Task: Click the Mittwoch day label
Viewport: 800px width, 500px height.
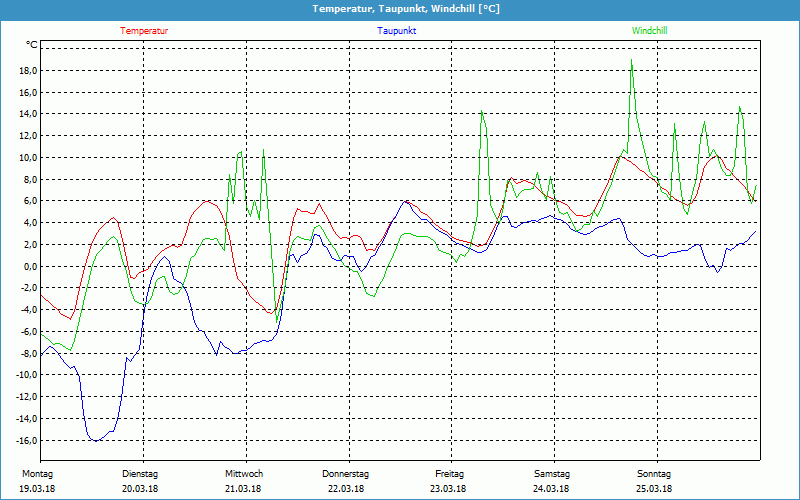Action: (x=244, y=474)
